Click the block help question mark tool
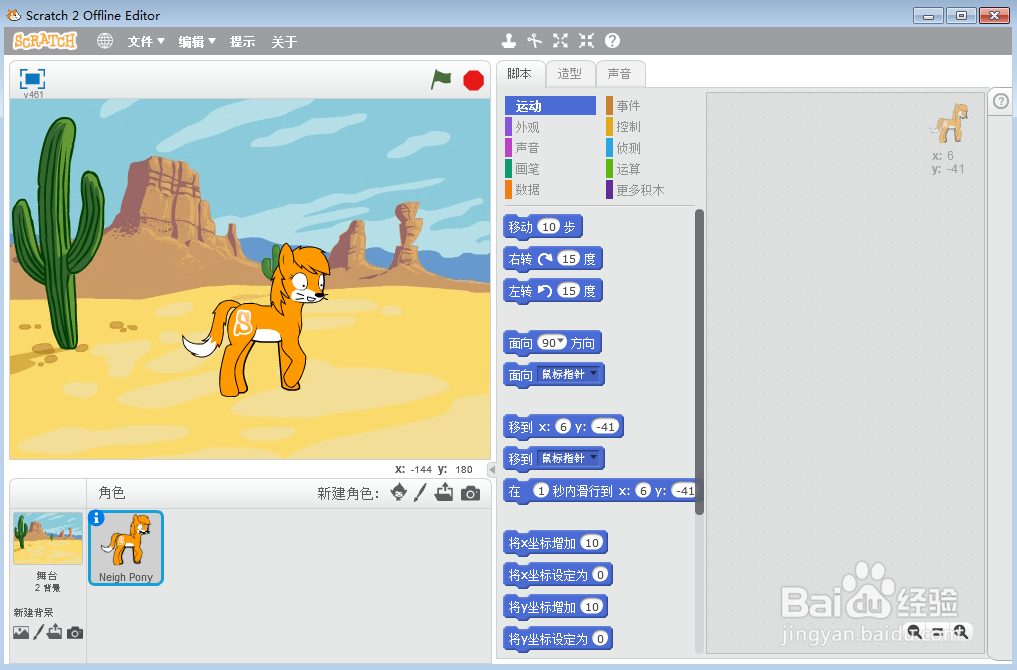 [x=612, y=41]
